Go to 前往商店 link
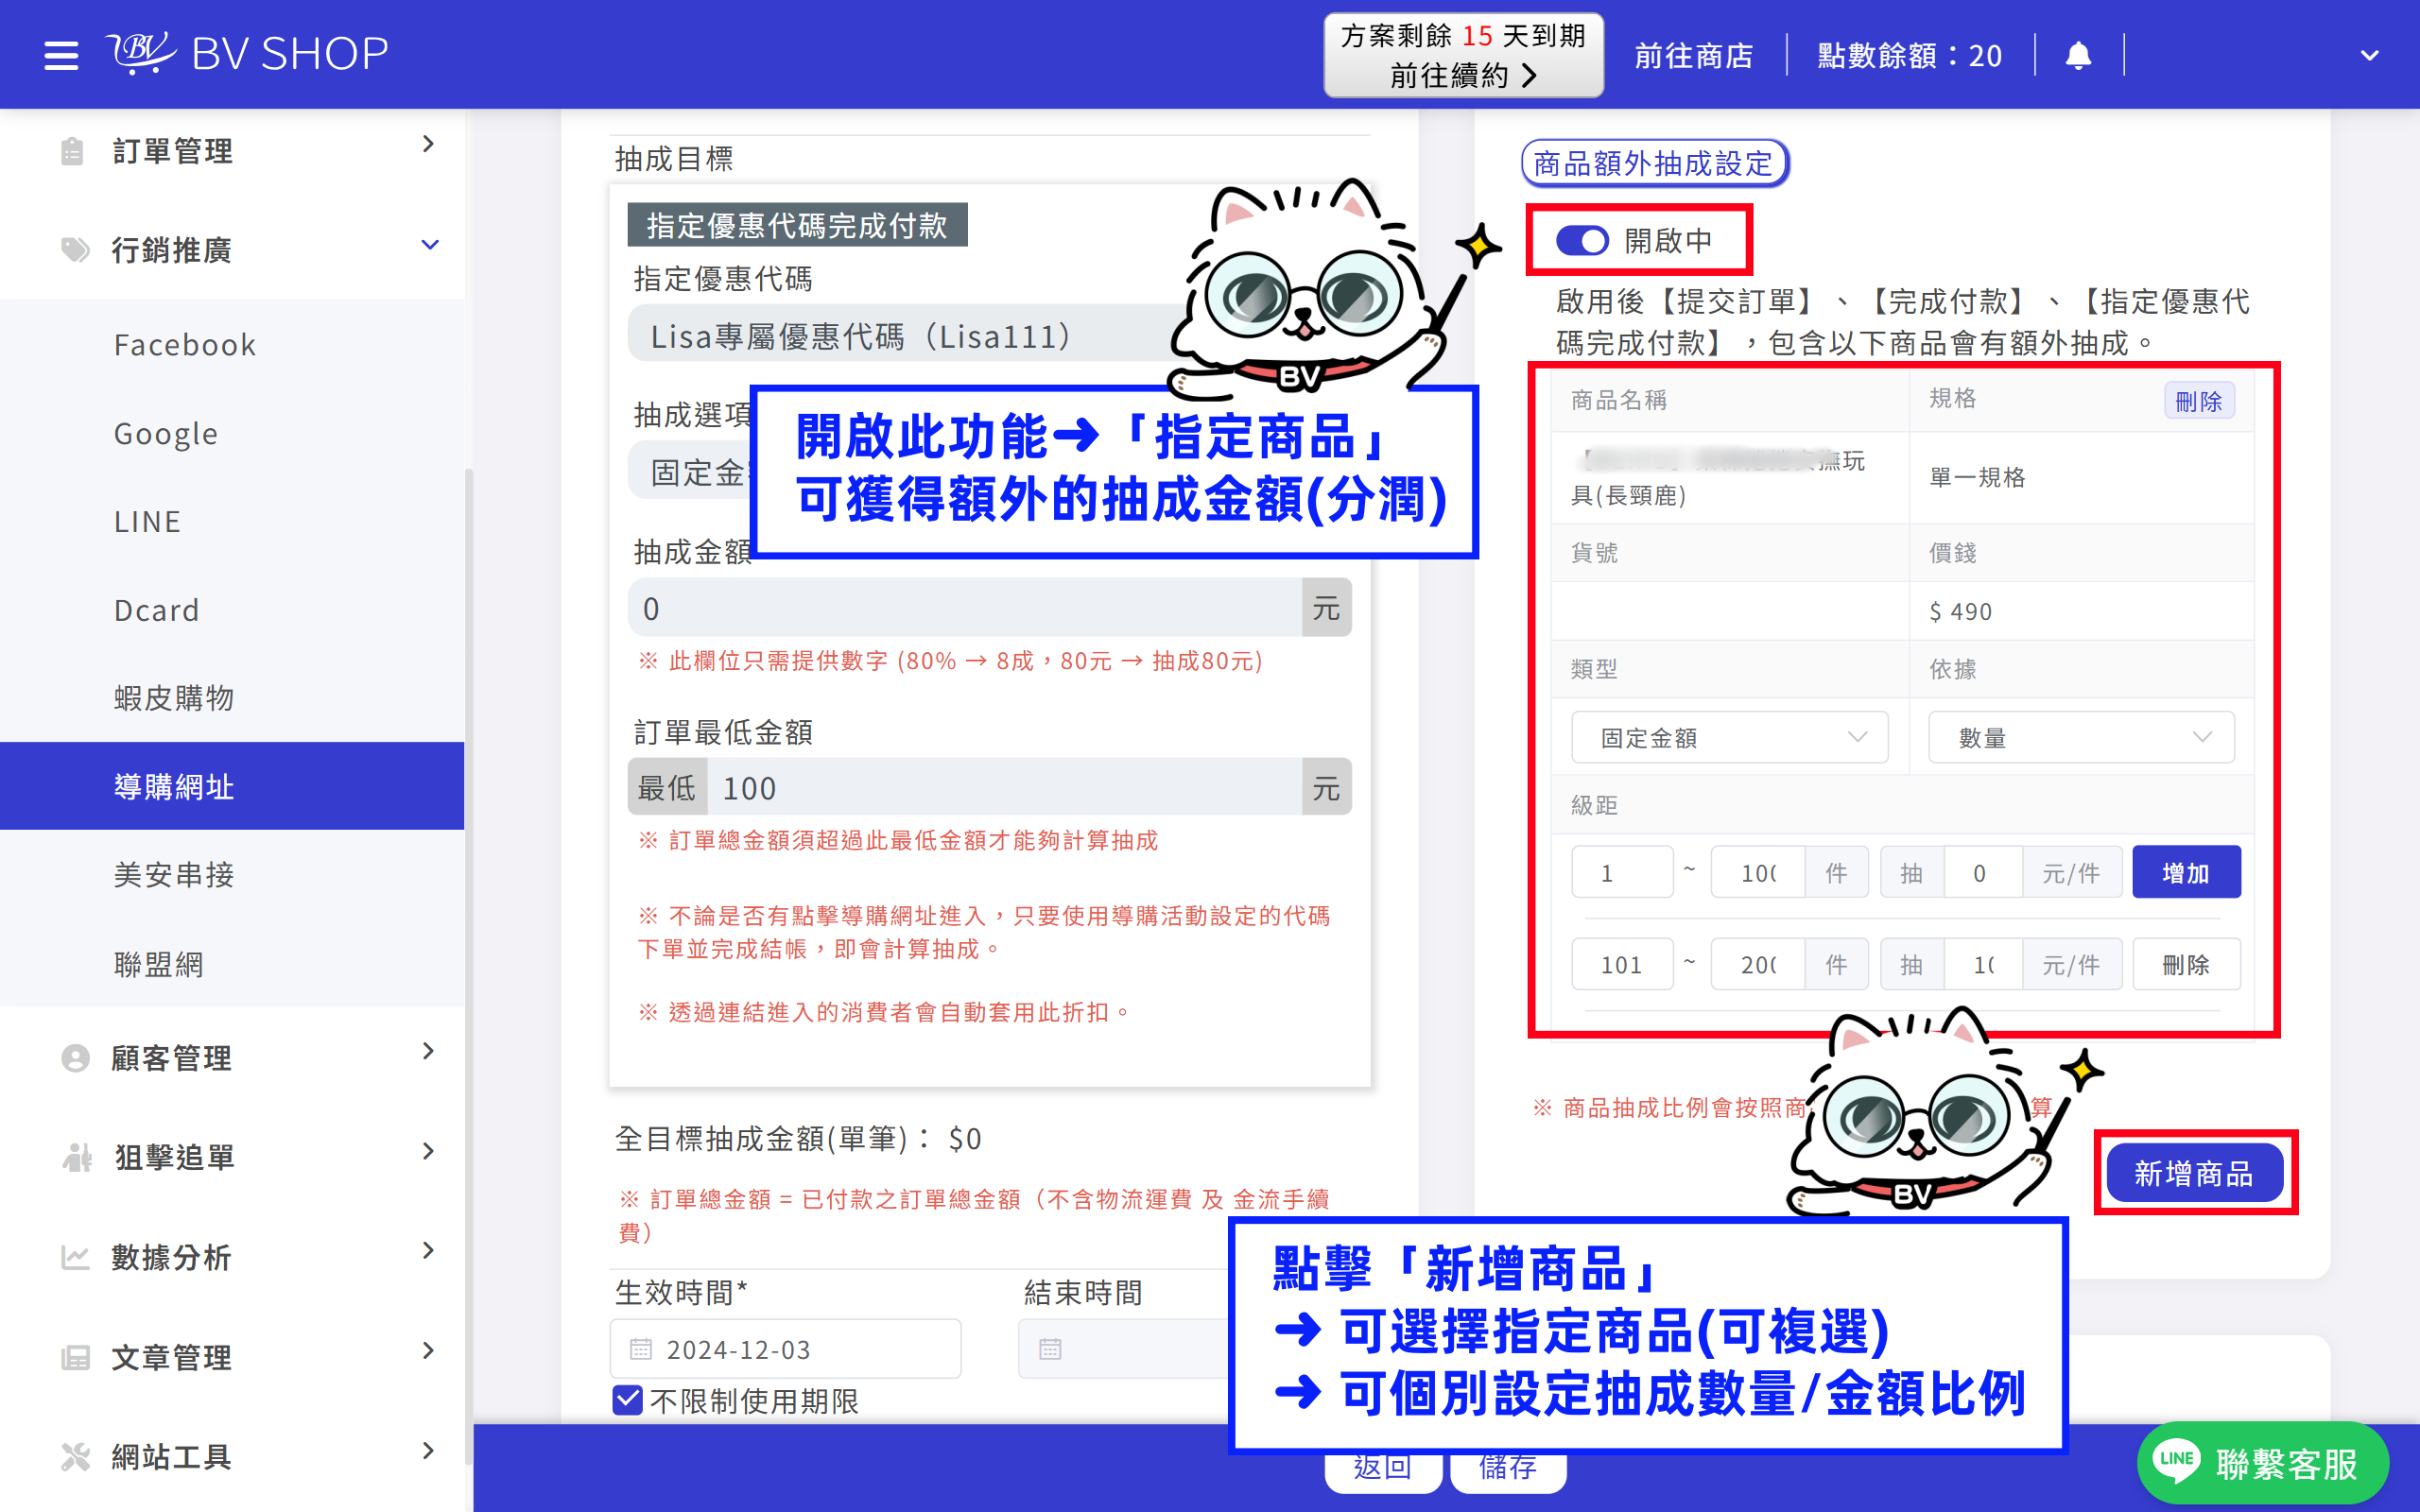2420x1512 pixels. 1694,55
